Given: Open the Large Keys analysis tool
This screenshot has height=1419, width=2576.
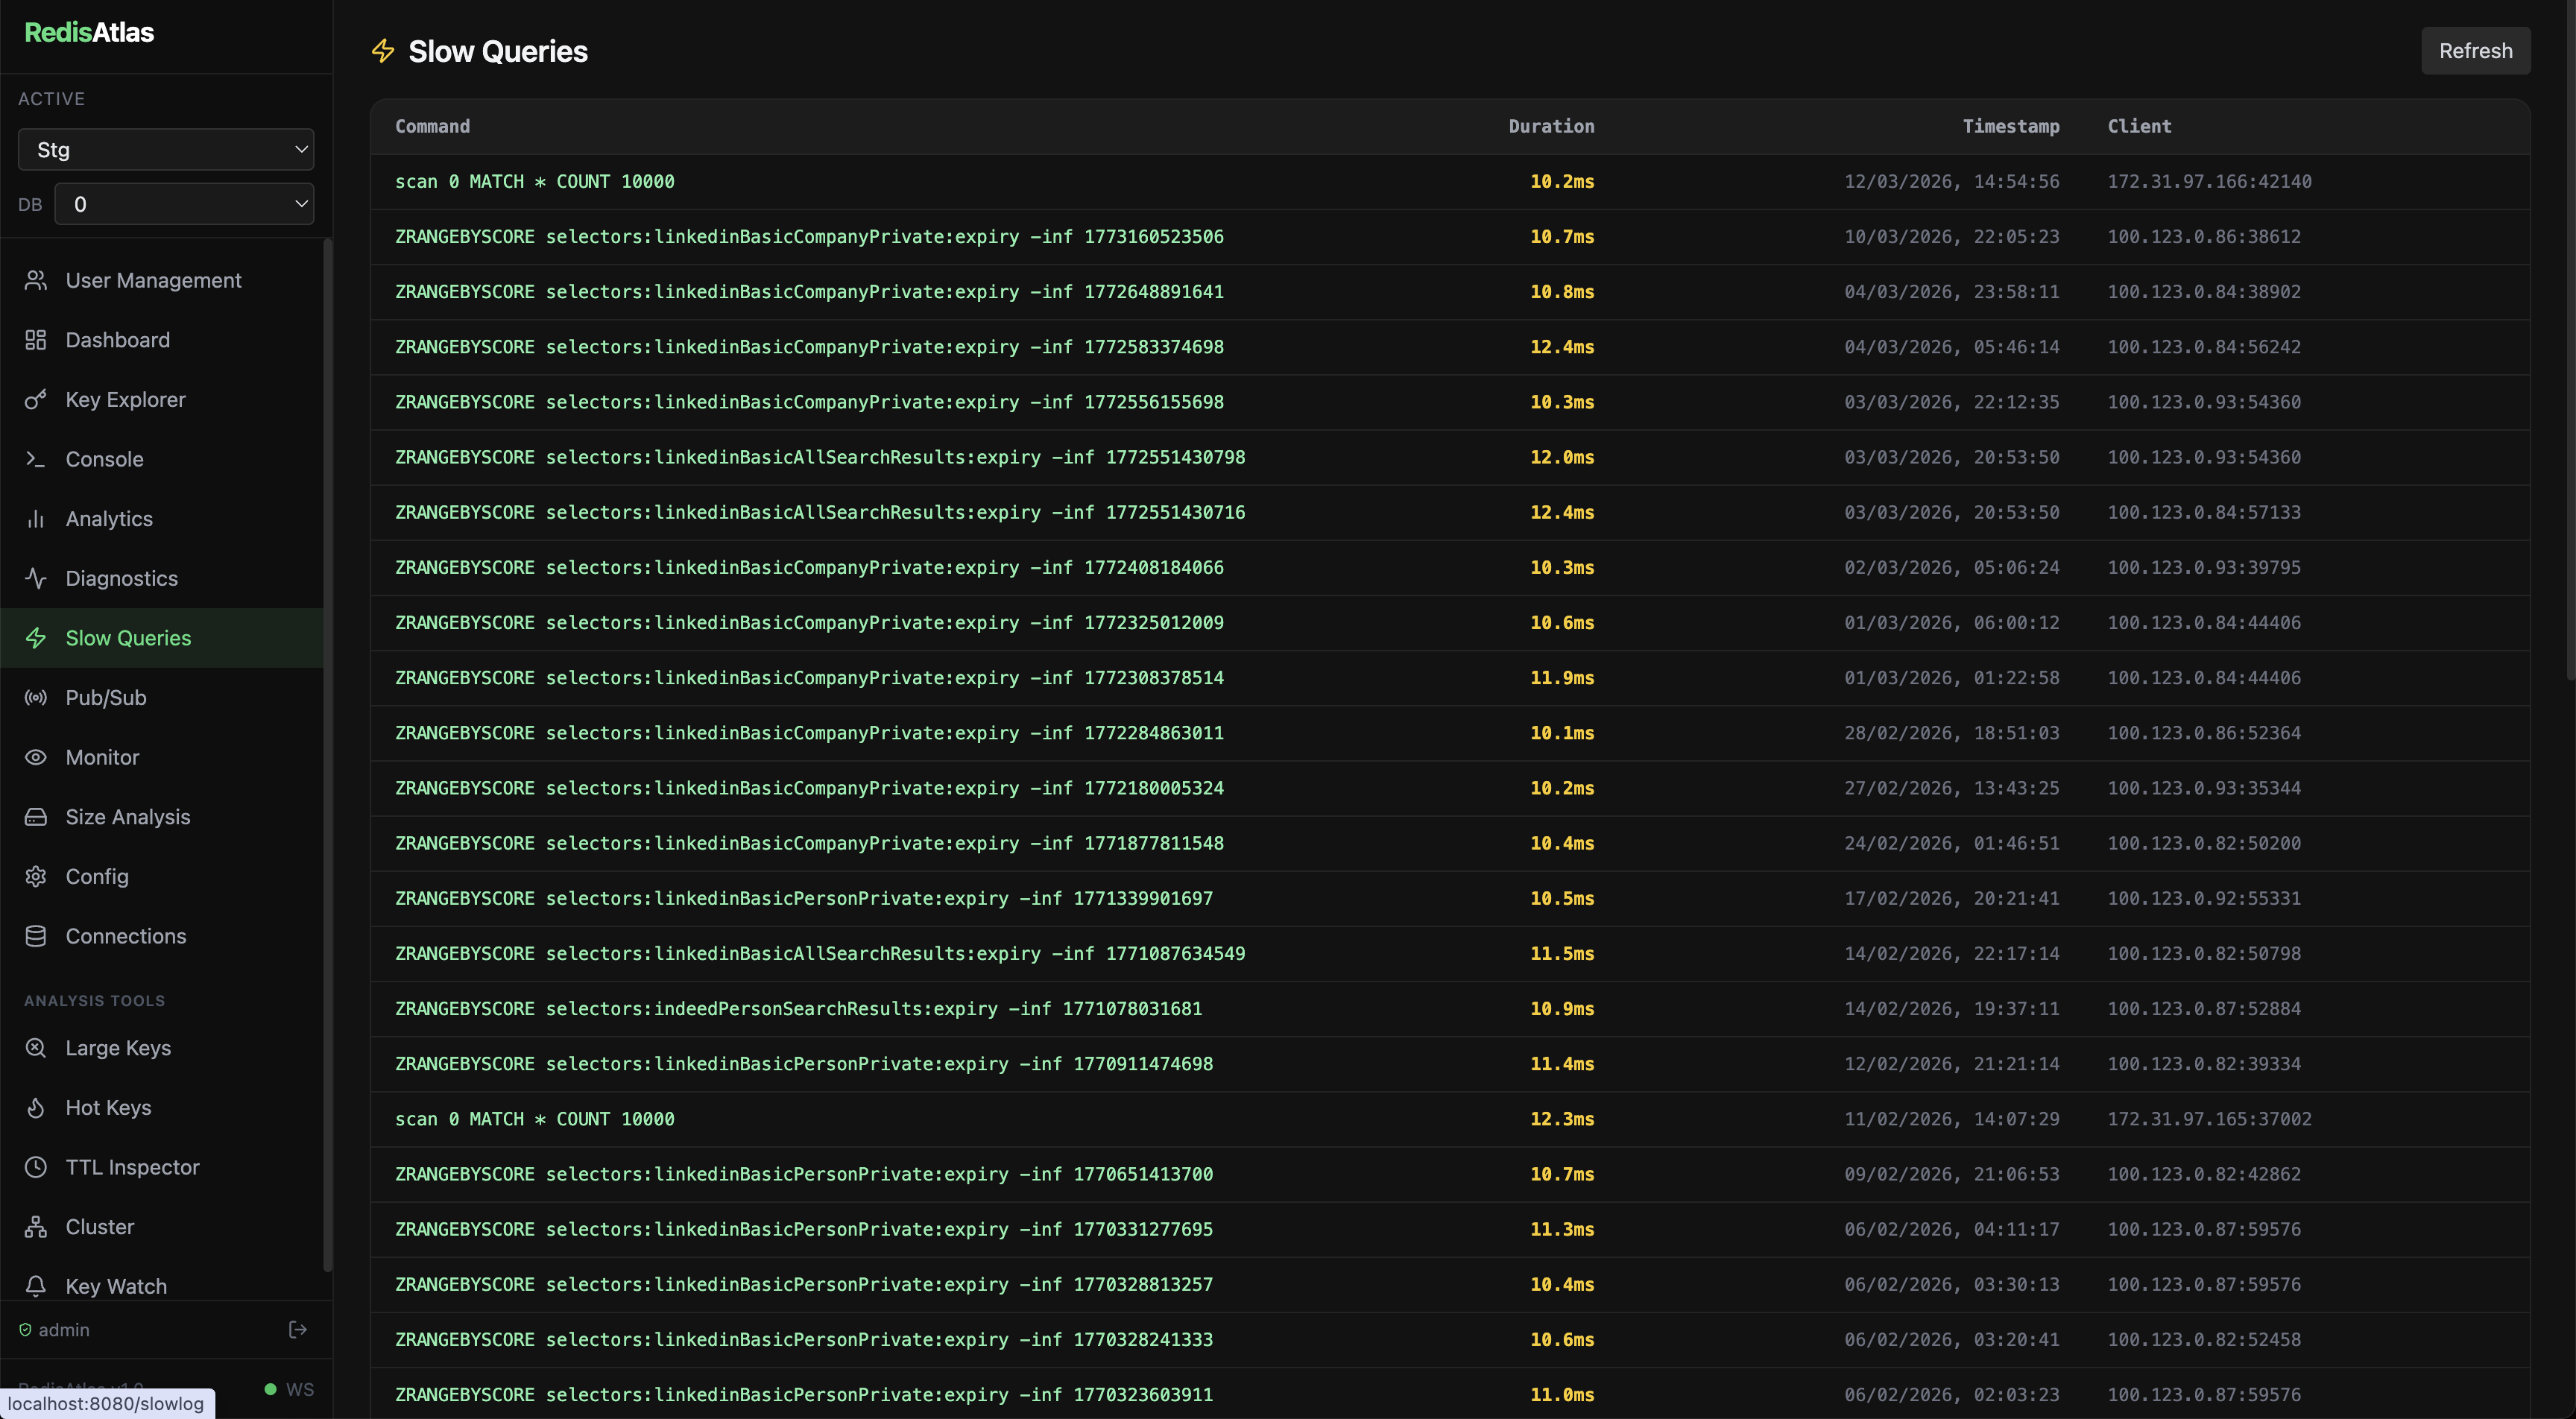Looking at the screenshot, I should (117, 1048).
